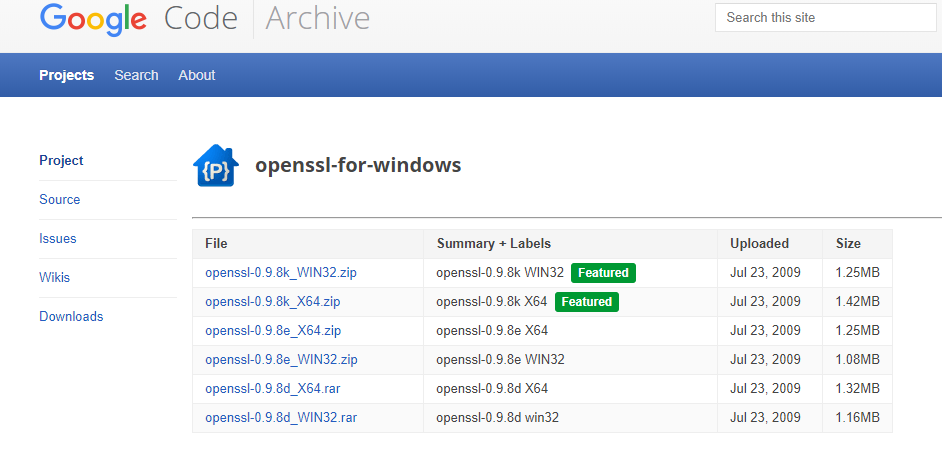This screenshot has width=942, height=455.
Task: Go to Source in the sidebar
Action: coord(59,200)
